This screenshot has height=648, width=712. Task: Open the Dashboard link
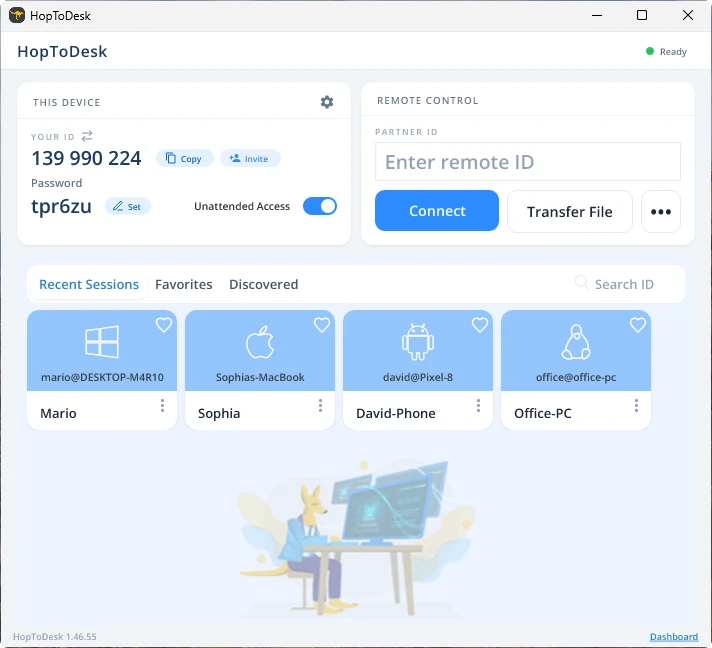(674, 637)
